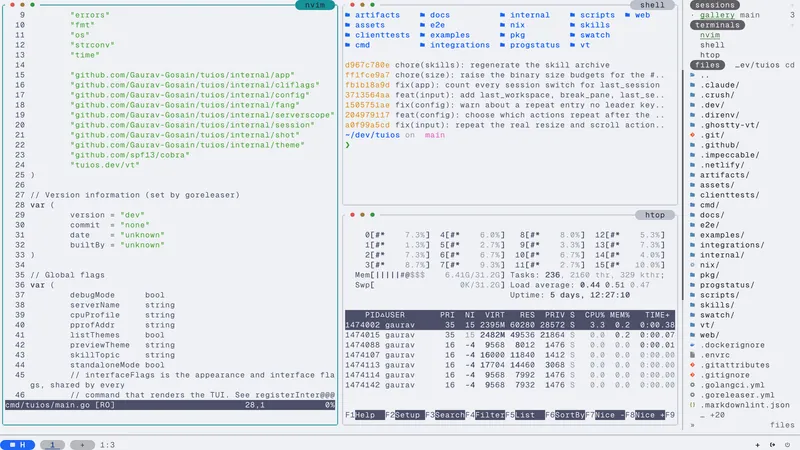Click the icon beside .gitattributes file

[692, 365]
